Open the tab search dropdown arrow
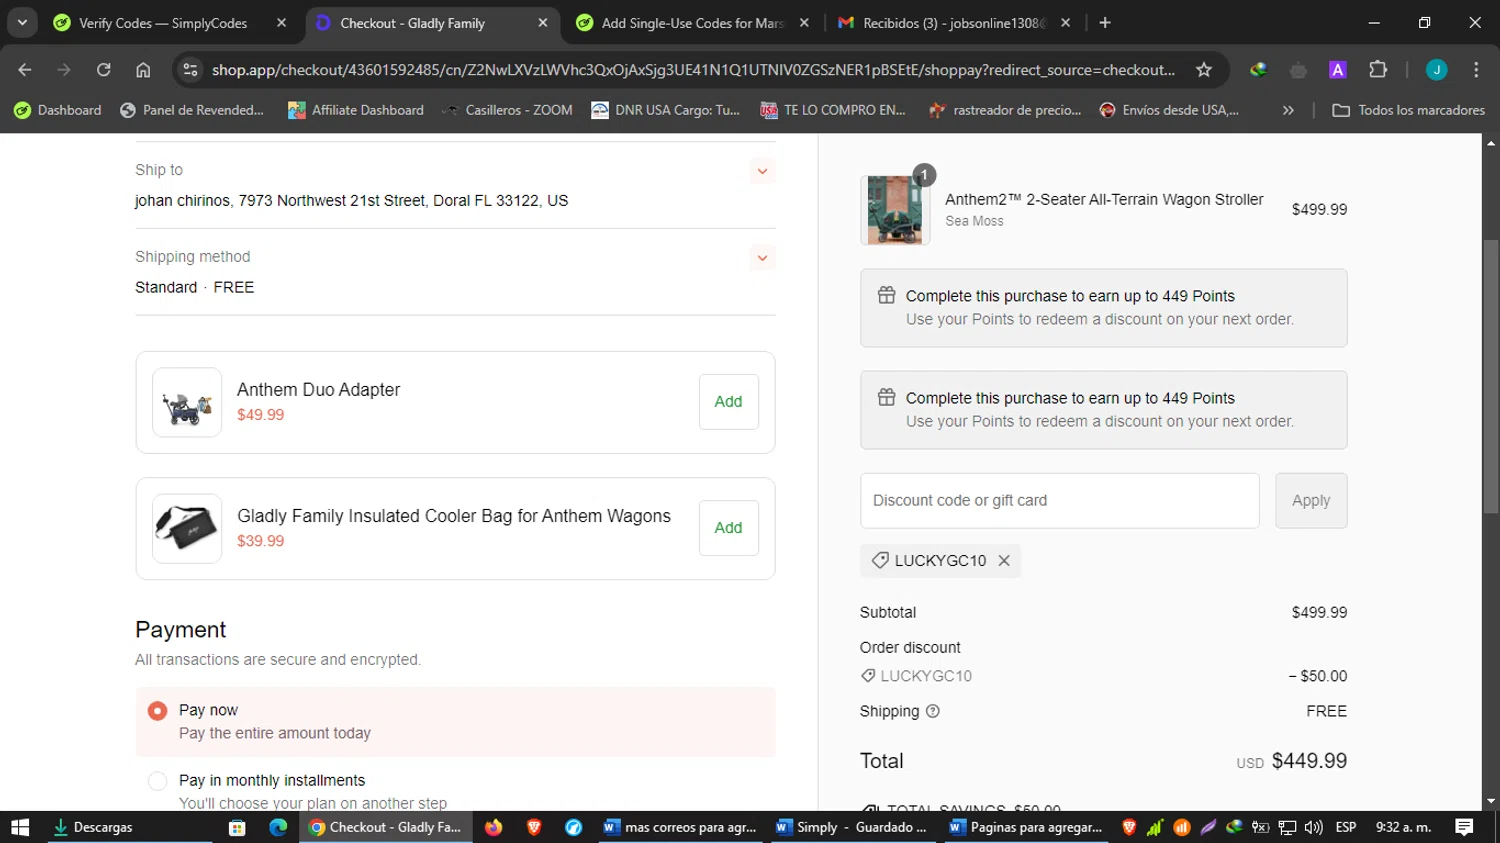 point(22,23)
